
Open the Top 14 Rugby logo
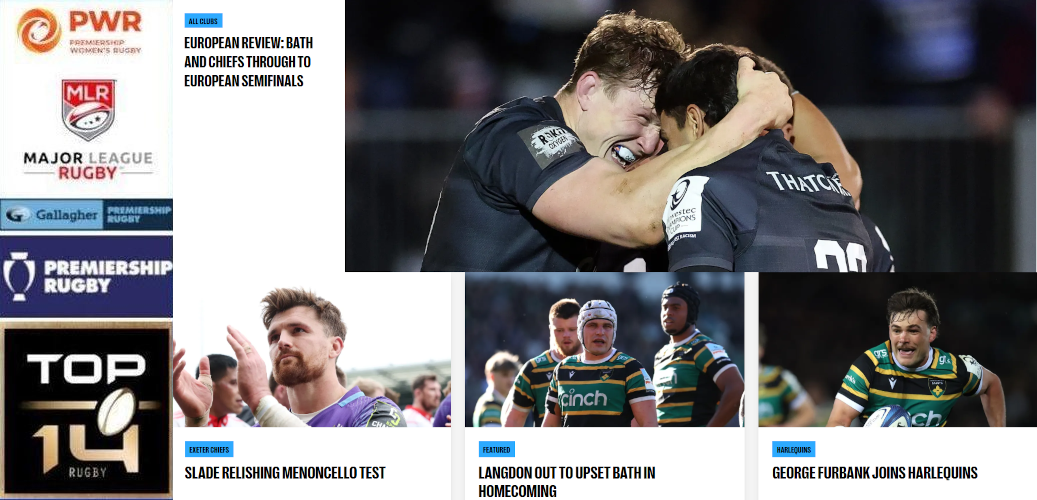[86, 410]
